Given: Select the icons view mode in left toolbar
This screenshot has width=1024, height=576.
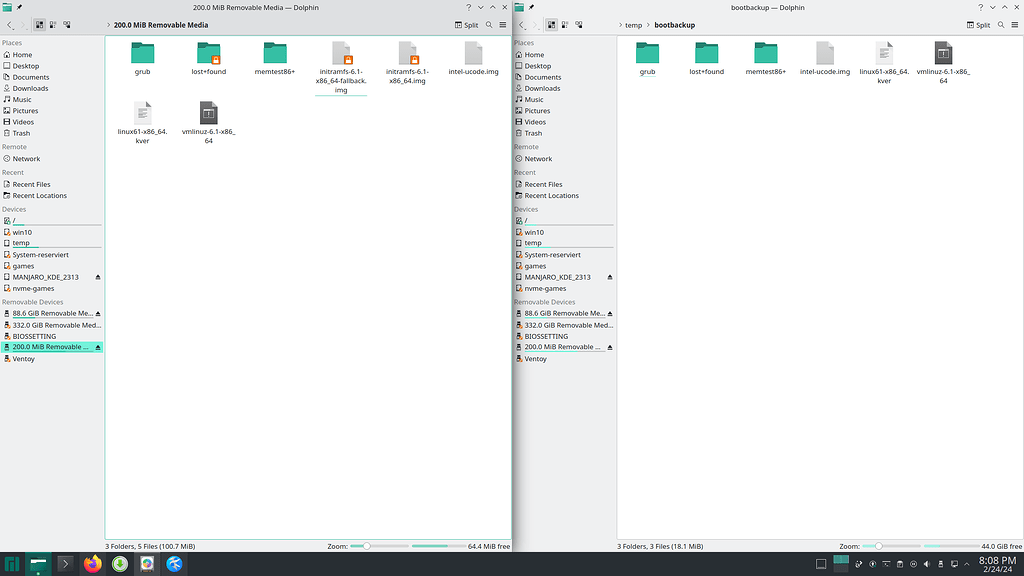Looking at the screenshot, I should (x=38, y=25).
